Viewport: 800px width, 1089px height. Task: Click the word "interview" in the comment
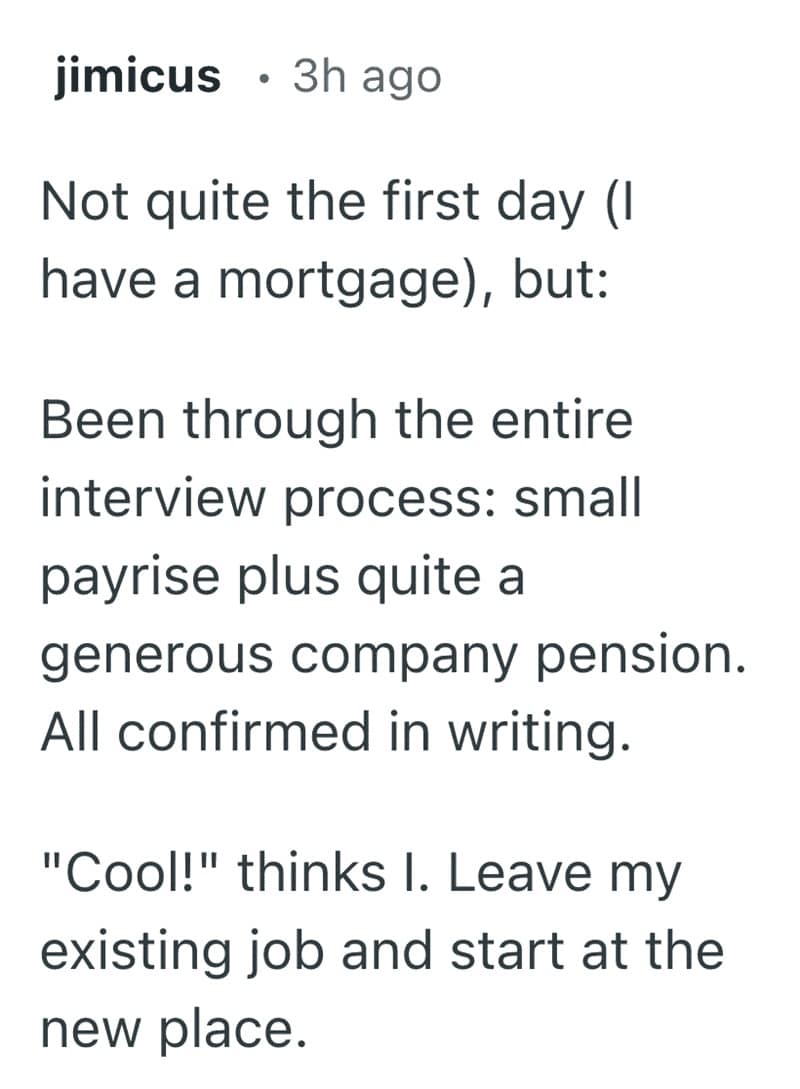[158, 498]
